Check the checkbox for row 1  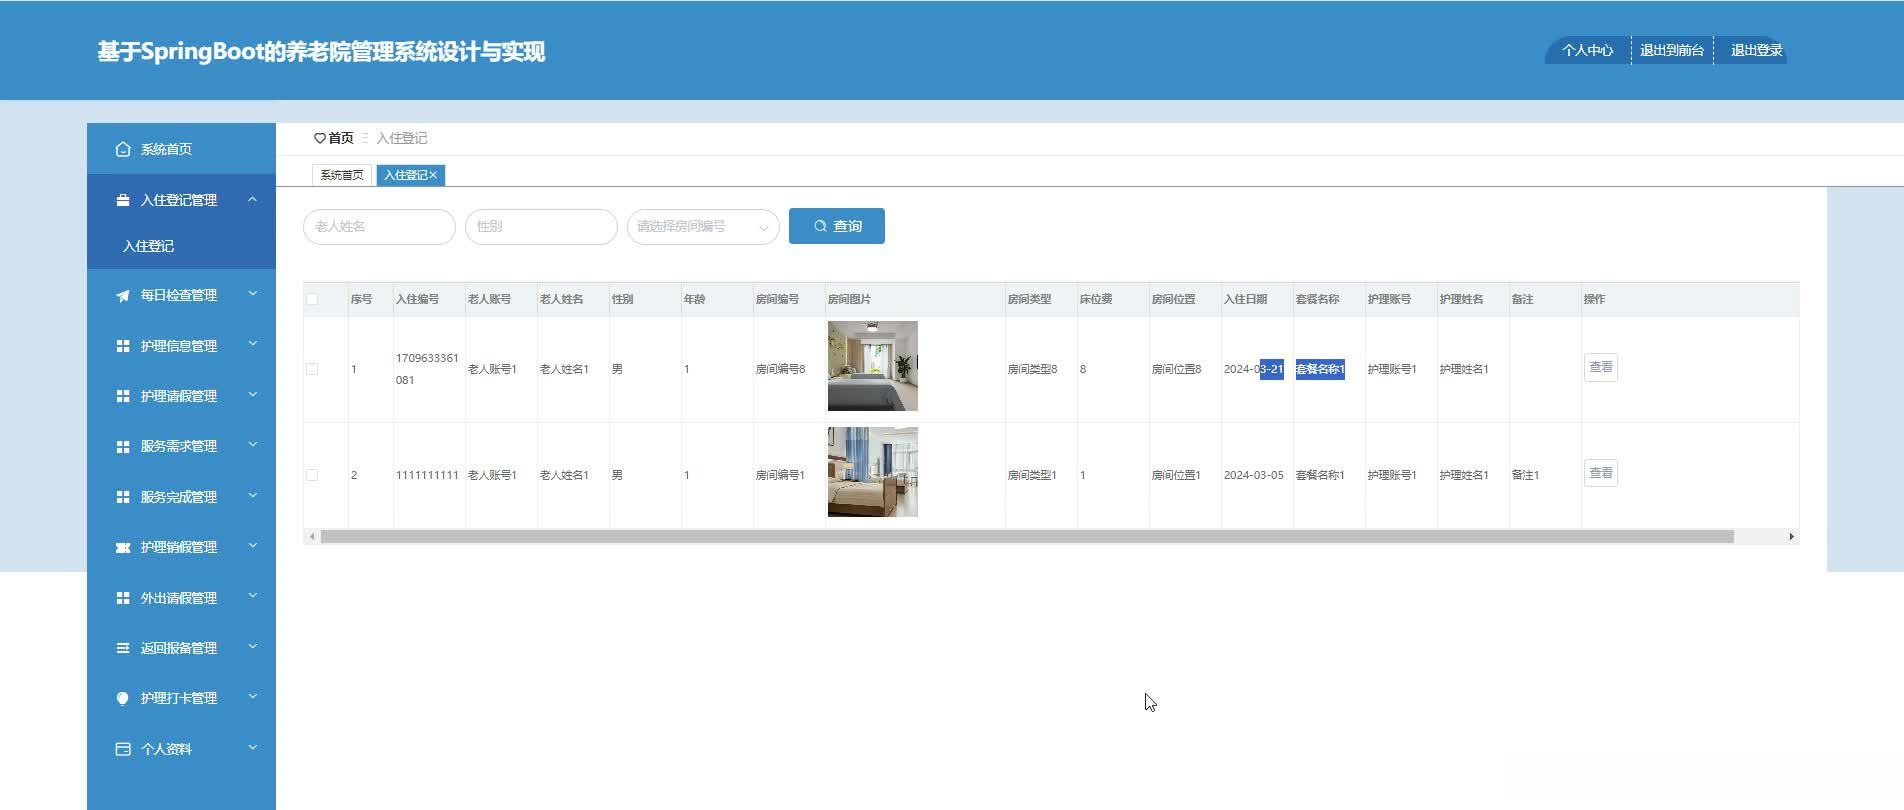(x=312, y=369)
